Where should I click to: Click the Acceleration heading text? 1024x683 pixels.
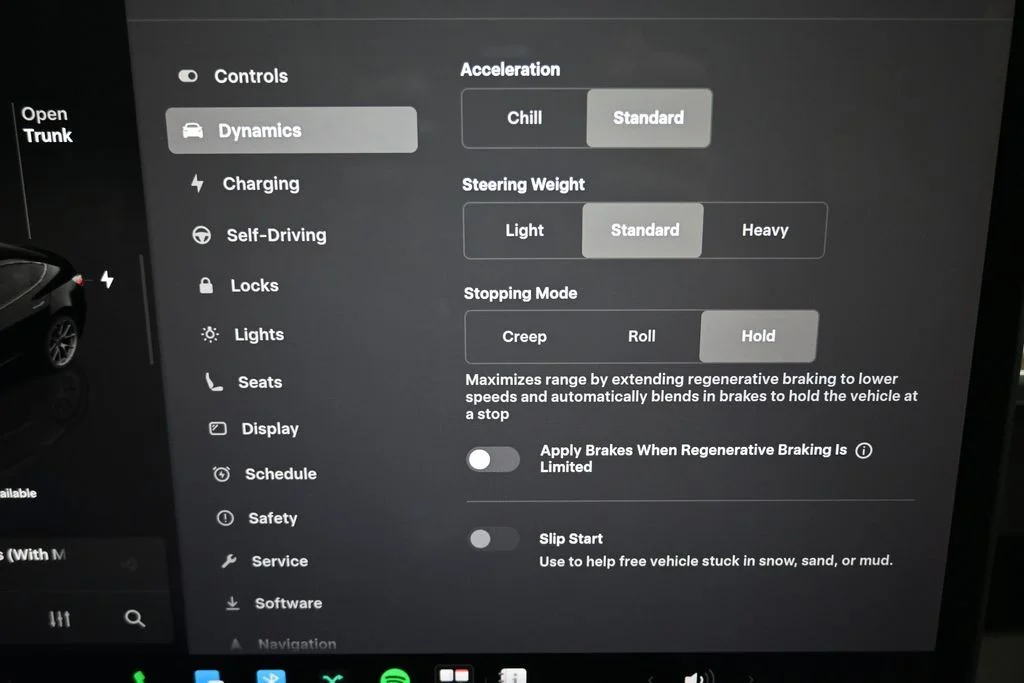(510, 70)
